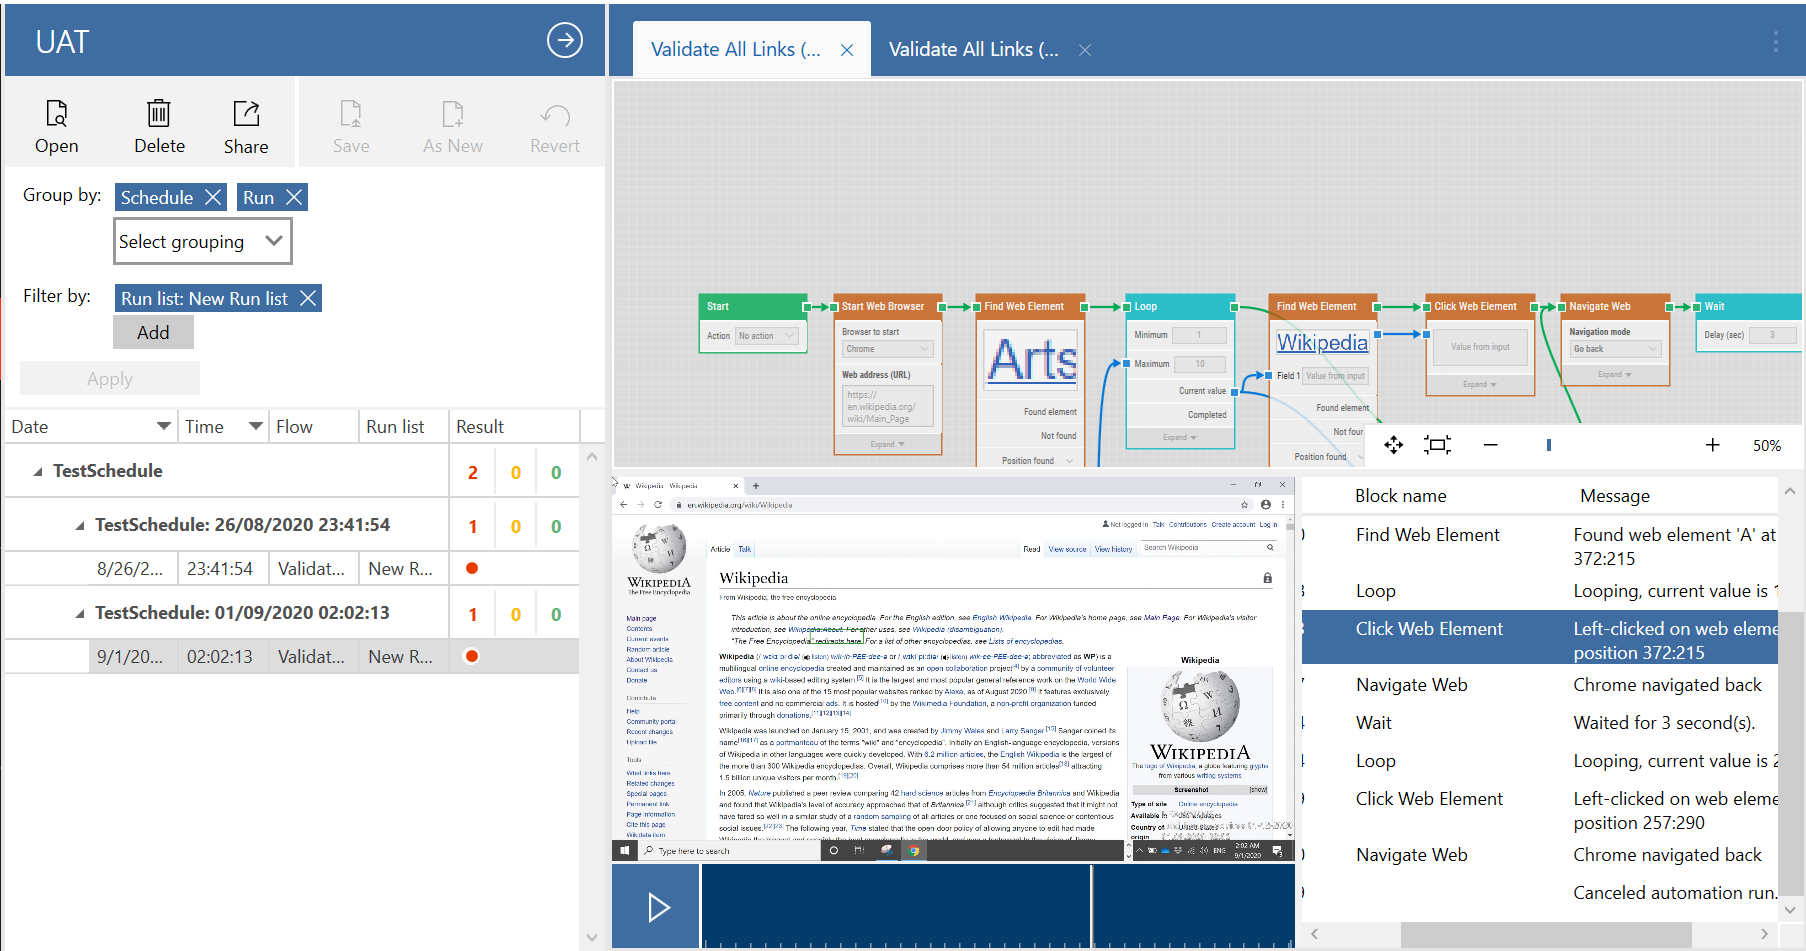
Task: Zoom in on the flow using the plus icon
Action: (x=1712, y=445)
